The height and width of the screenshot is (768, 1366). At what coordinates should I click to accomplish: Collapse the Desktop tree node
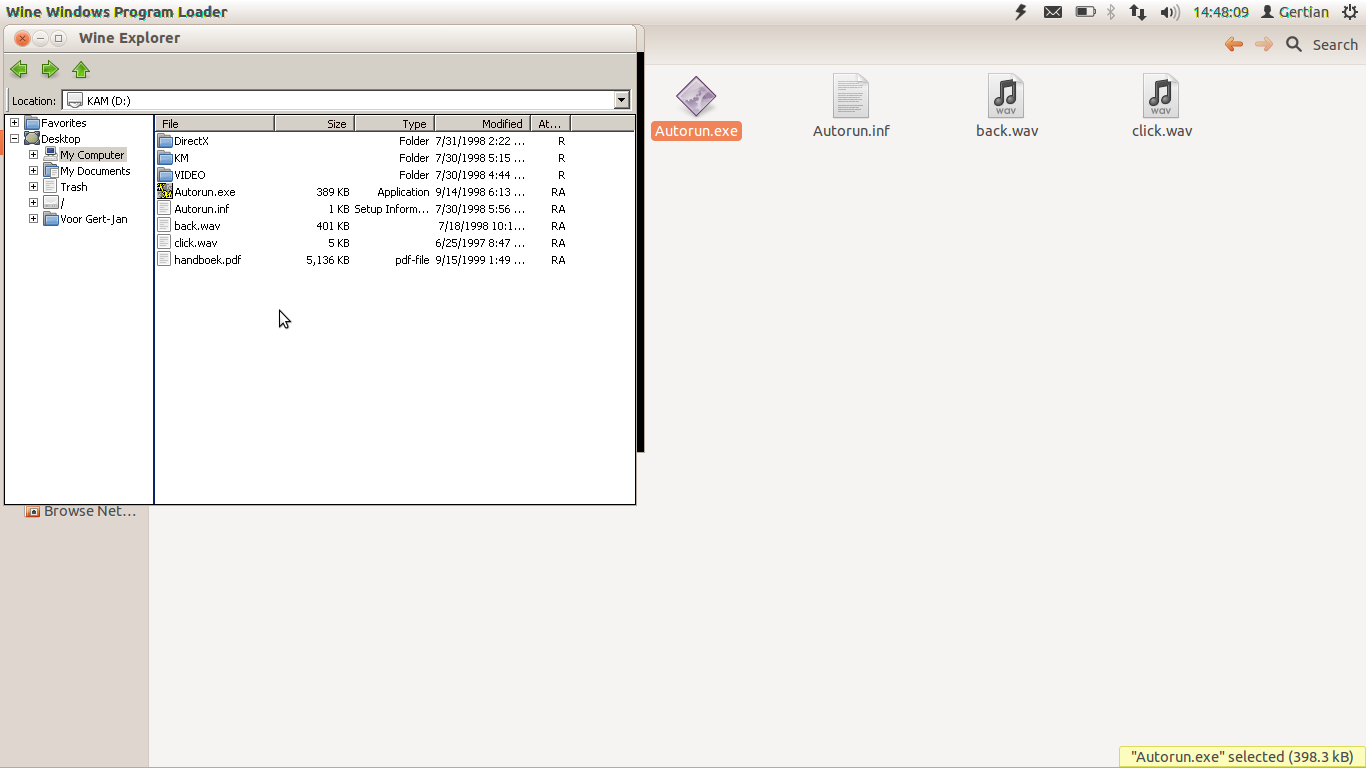14,139
